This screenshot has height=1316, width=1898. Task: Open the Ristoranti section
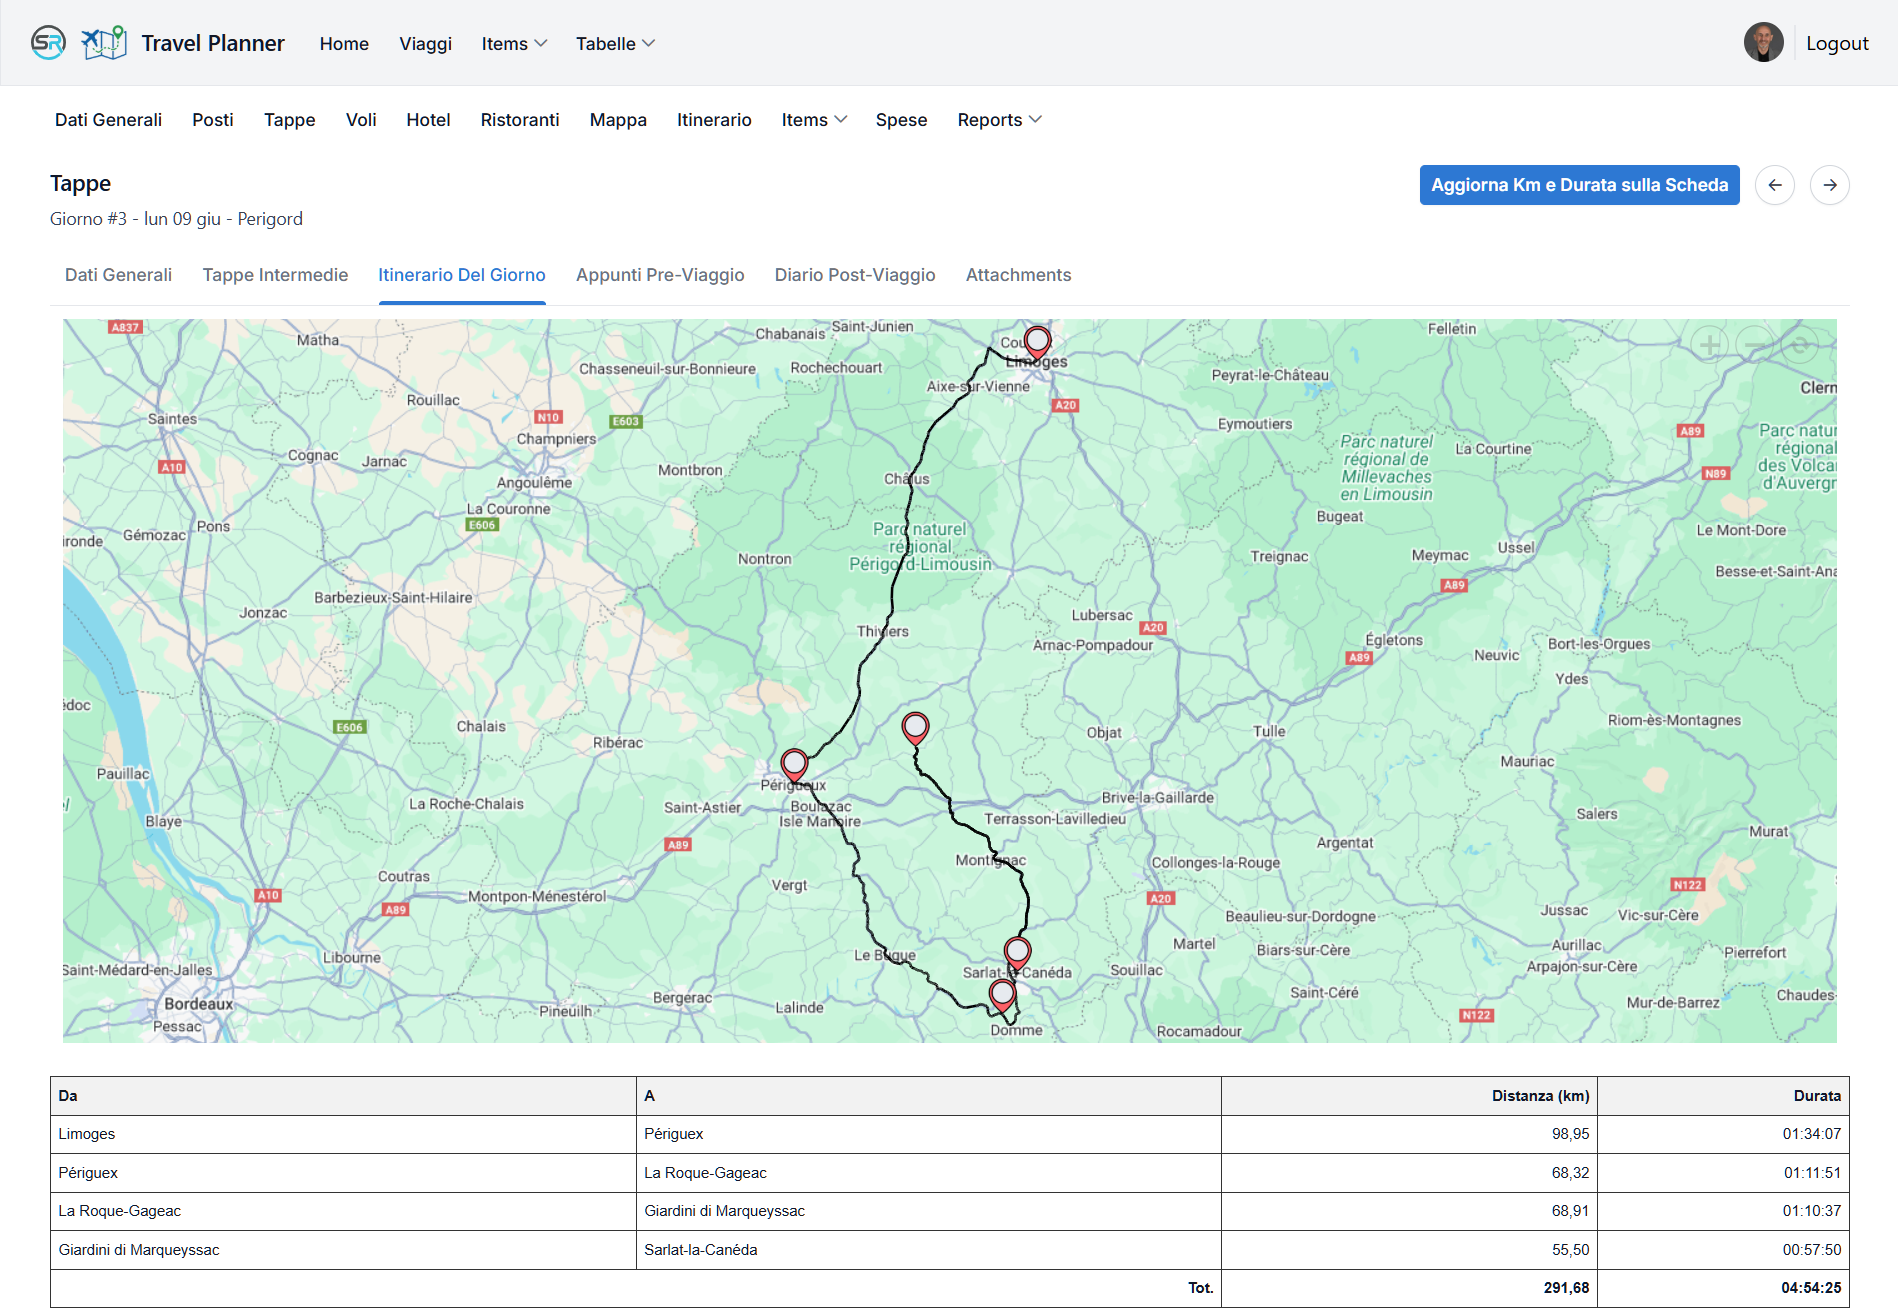tap(520, 120)
